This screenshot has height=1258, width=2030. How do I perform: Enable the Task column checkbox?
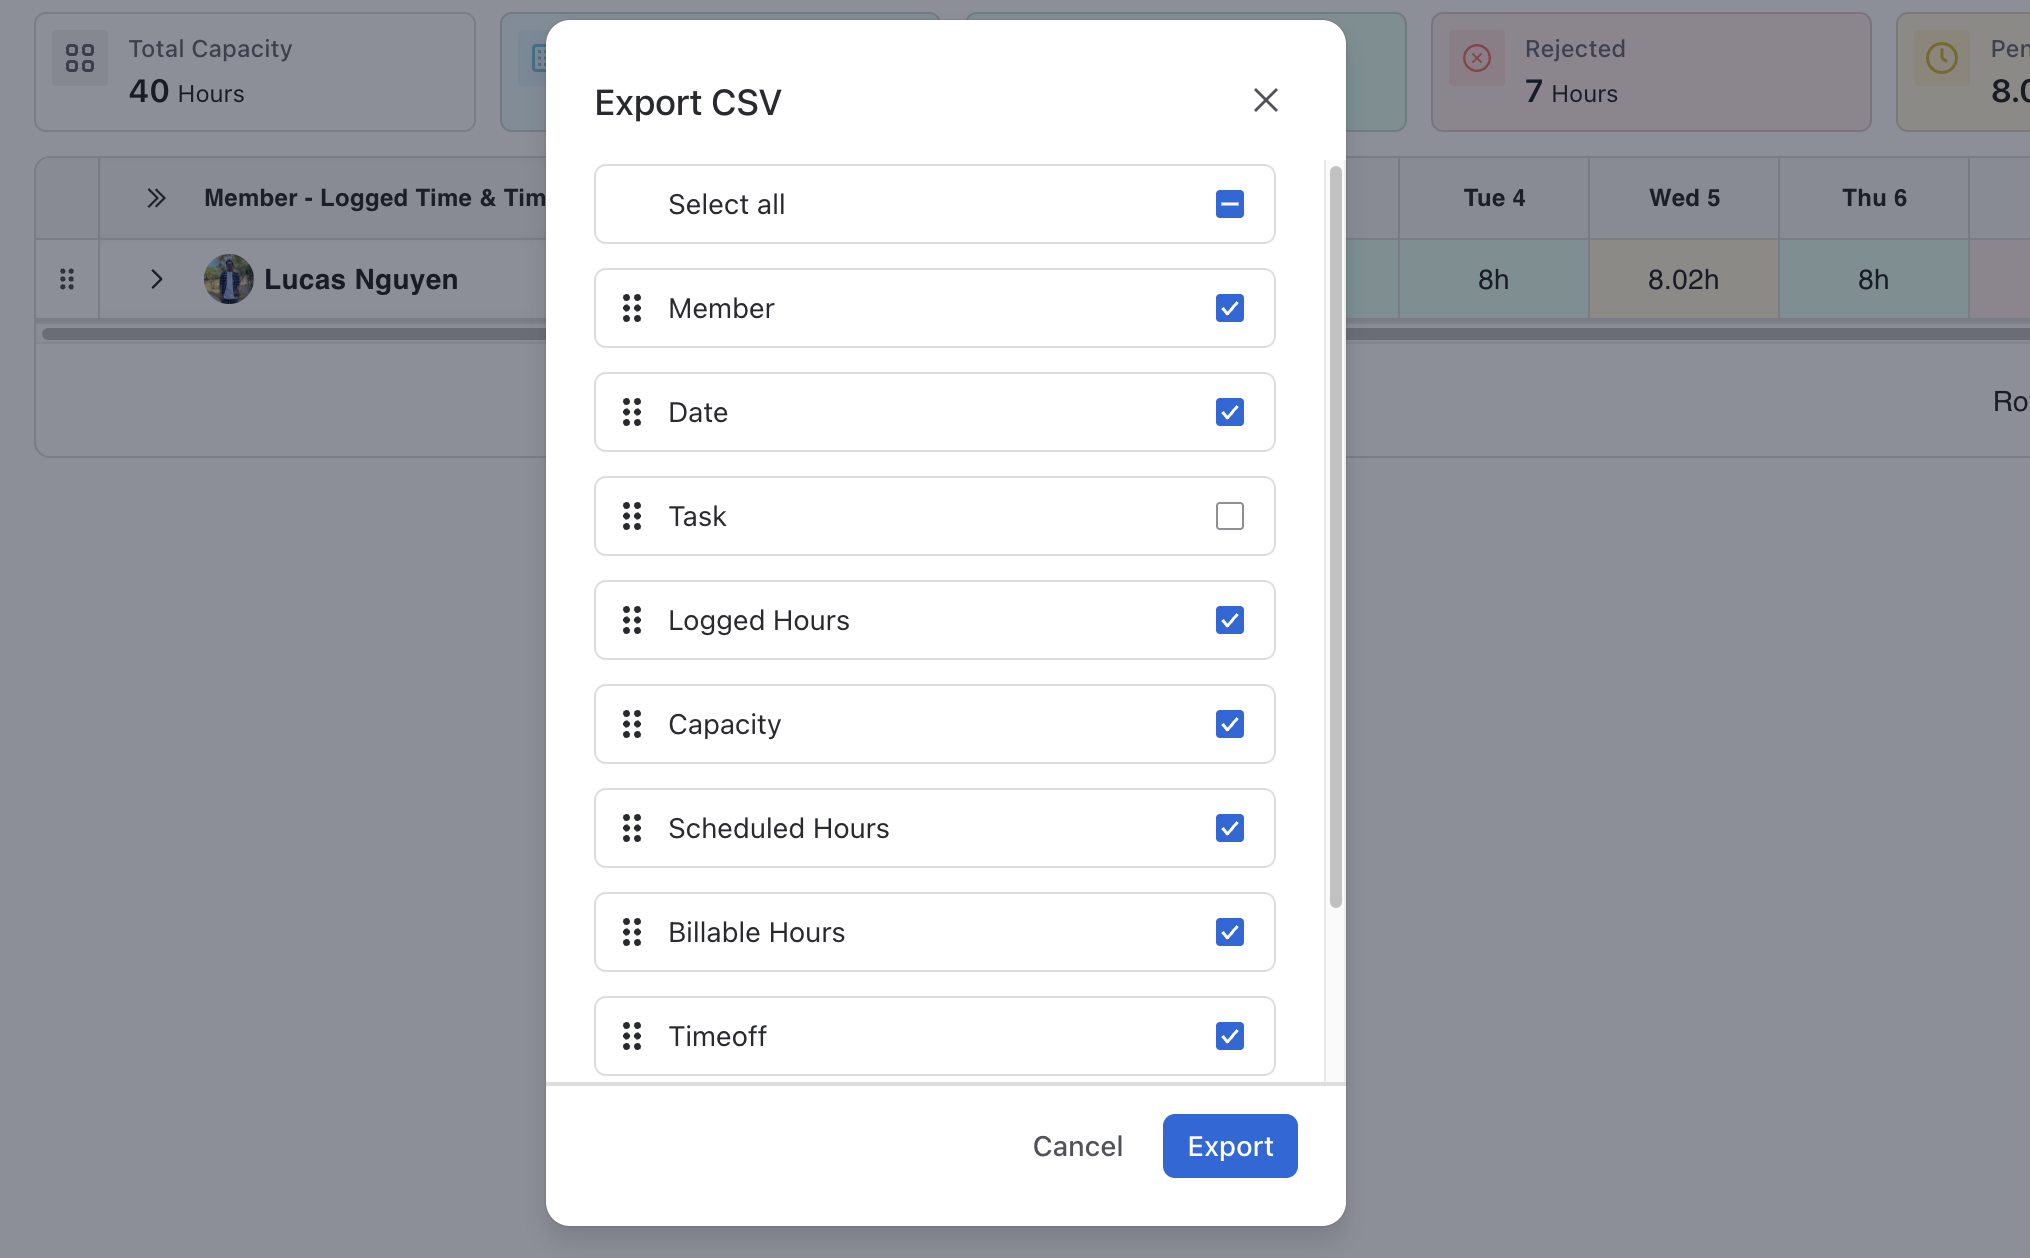coord(1230,516)
